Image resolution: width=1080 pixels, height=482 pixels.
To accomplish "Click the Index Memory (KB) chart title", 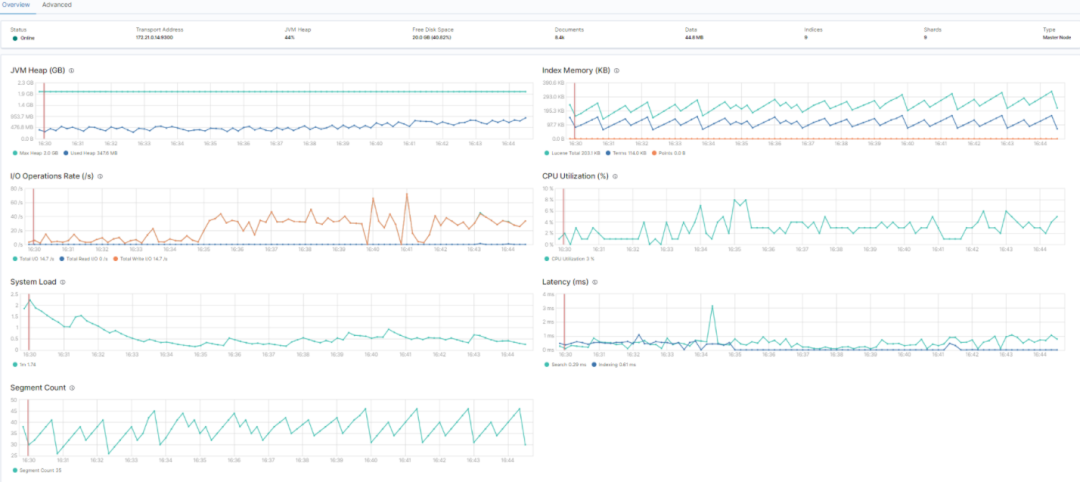I will coord(577,70).
